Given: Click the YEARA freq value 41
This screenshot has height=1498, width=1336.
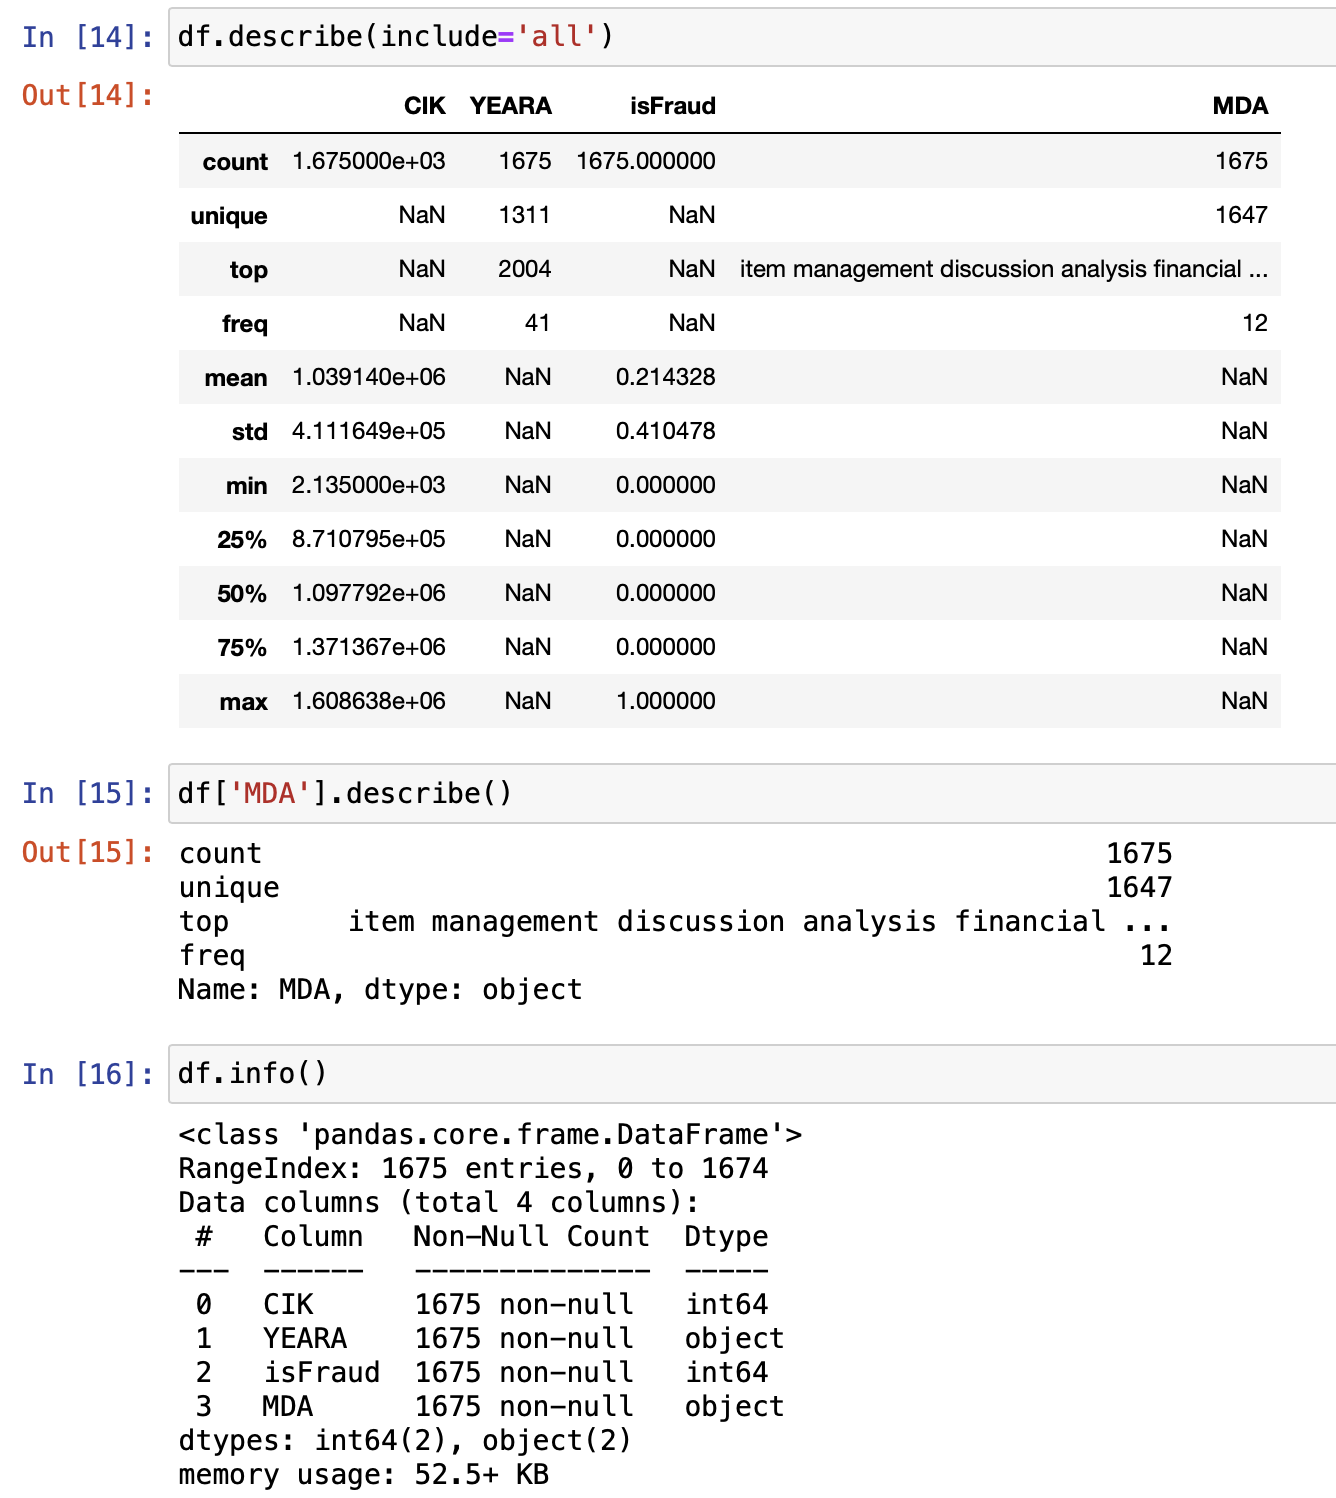Looking at the screenshot, I should tap(538, 323).
